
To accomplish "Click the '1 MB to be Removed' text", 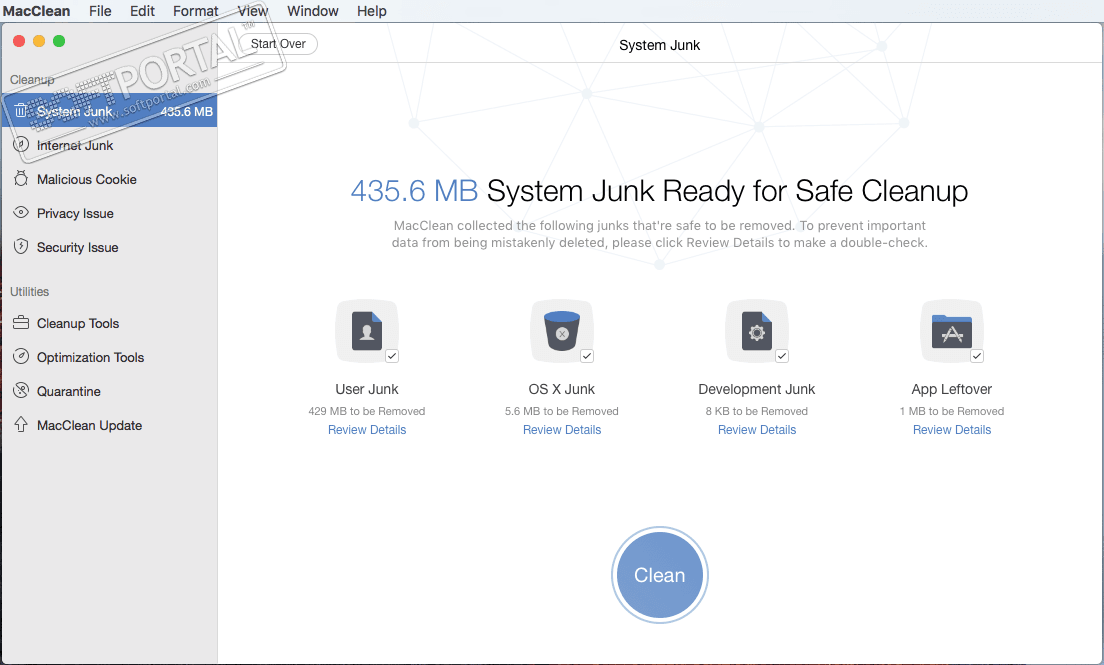I will tap(952, 411).
